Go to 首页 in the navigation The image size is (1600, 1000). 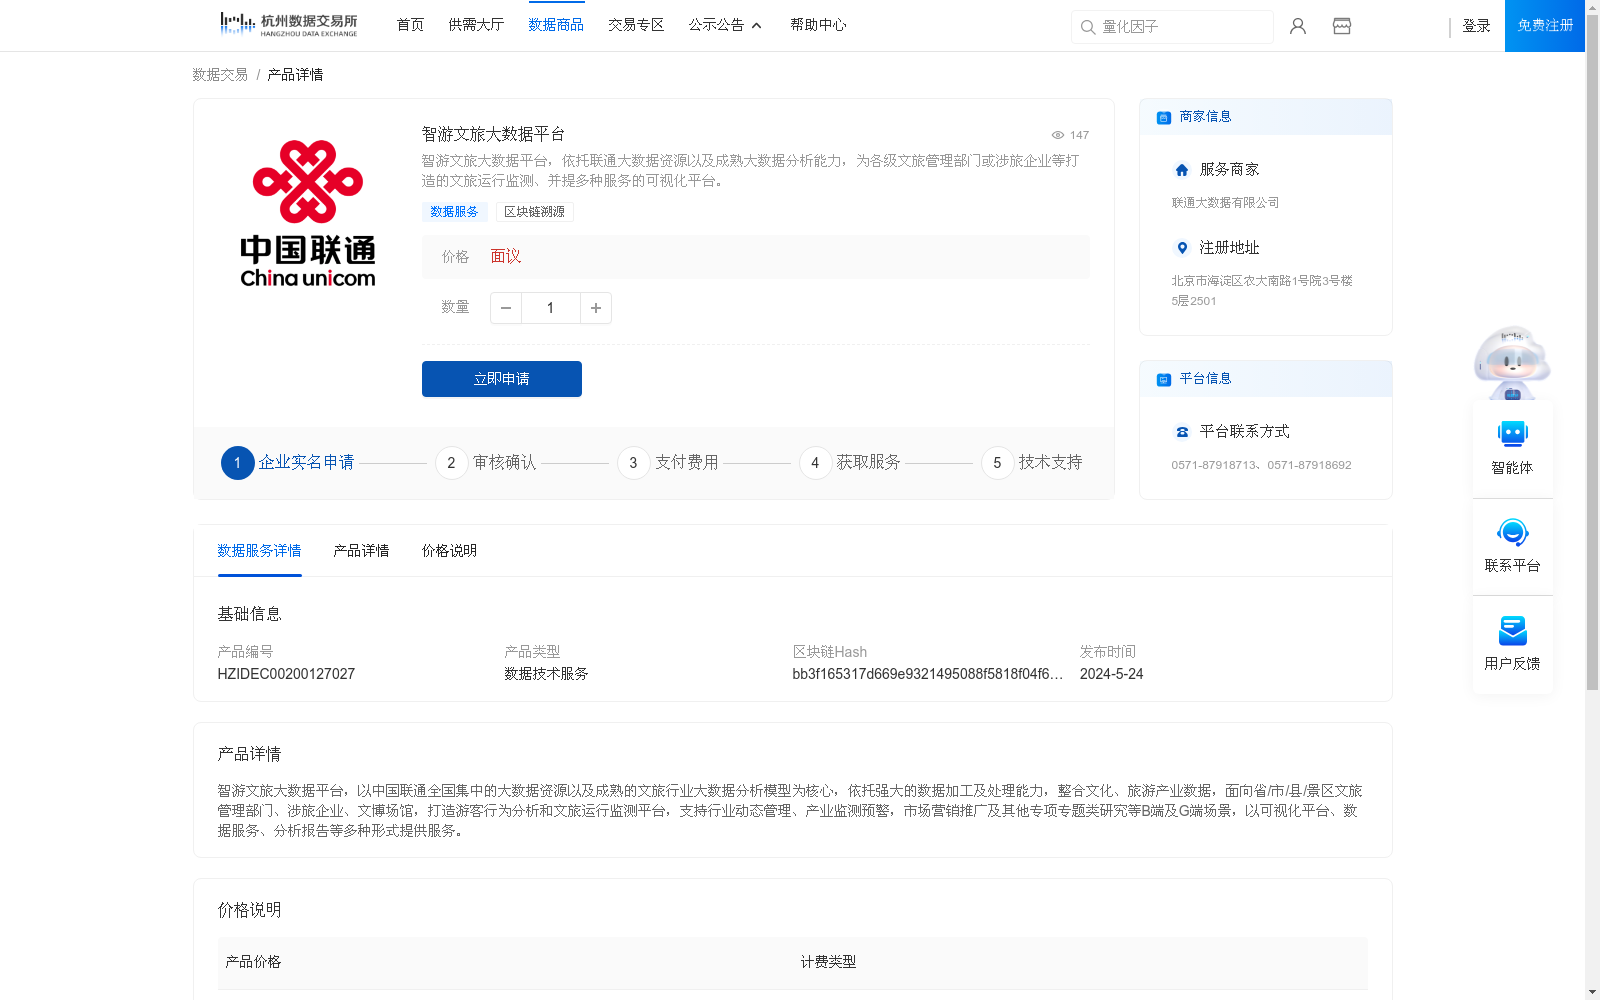click(410, 25)
